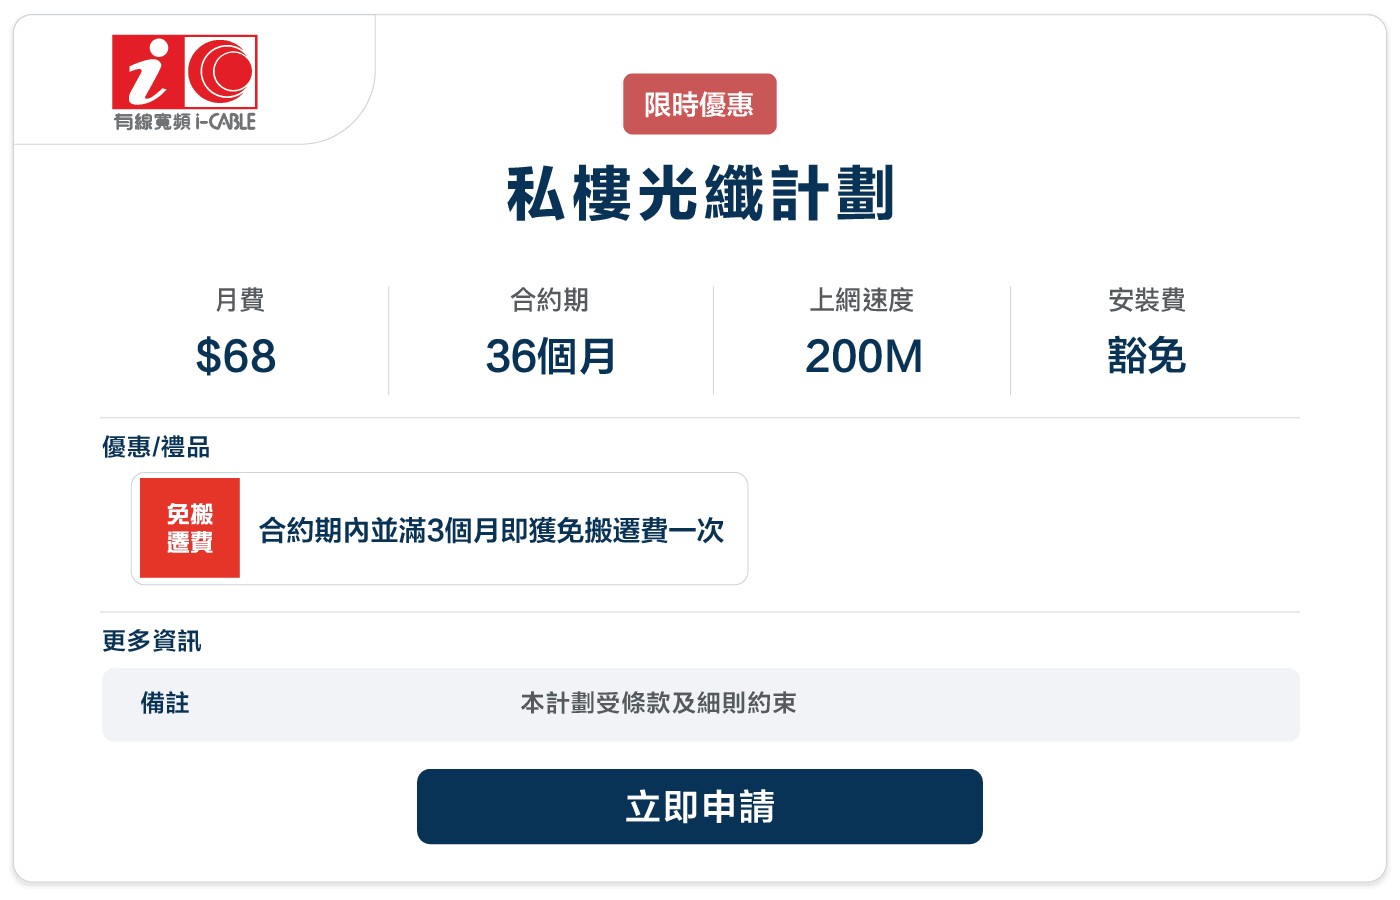
Task: Click the 月費 label
Action: 240,300
